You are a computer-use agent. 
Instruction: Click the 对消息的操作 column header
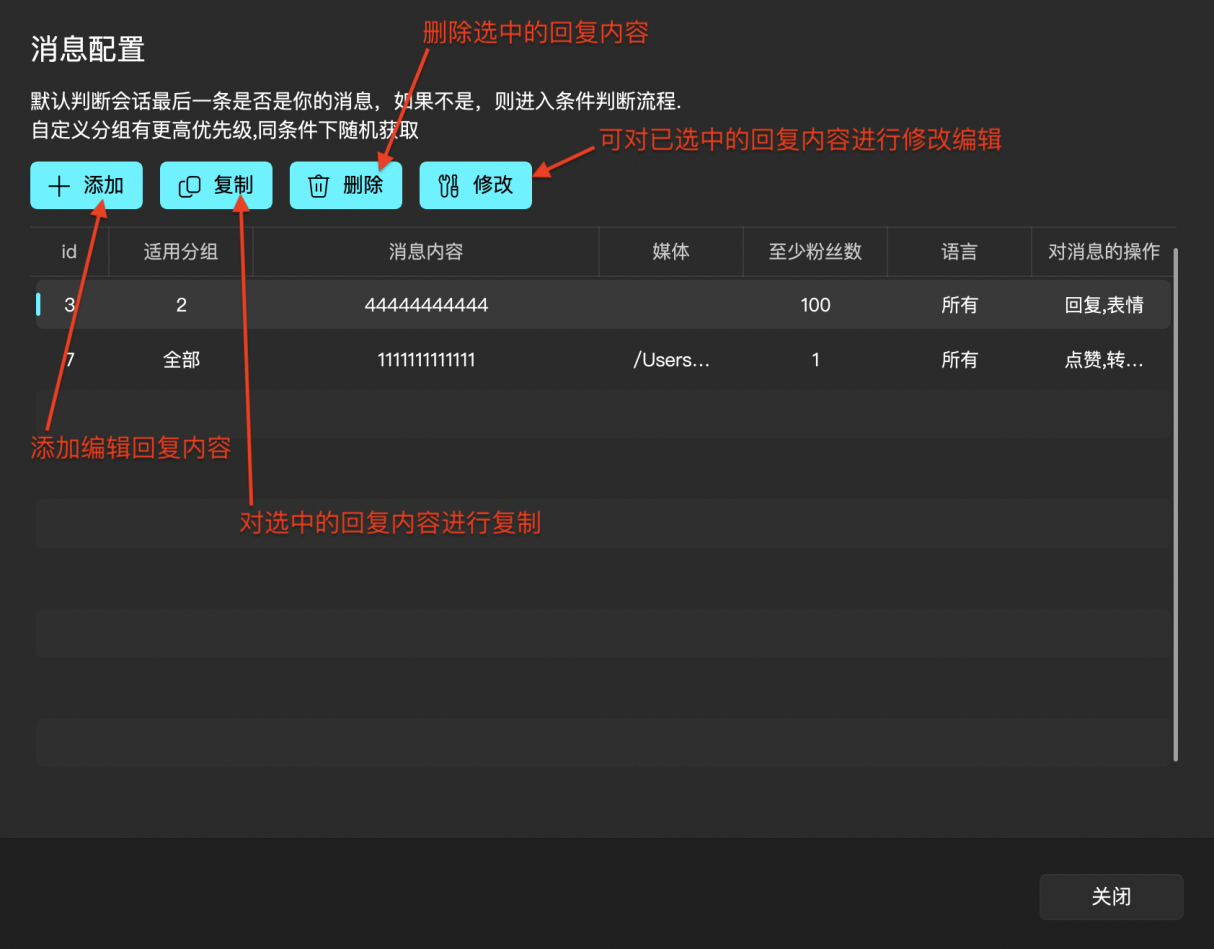(x=1103, y=252)
